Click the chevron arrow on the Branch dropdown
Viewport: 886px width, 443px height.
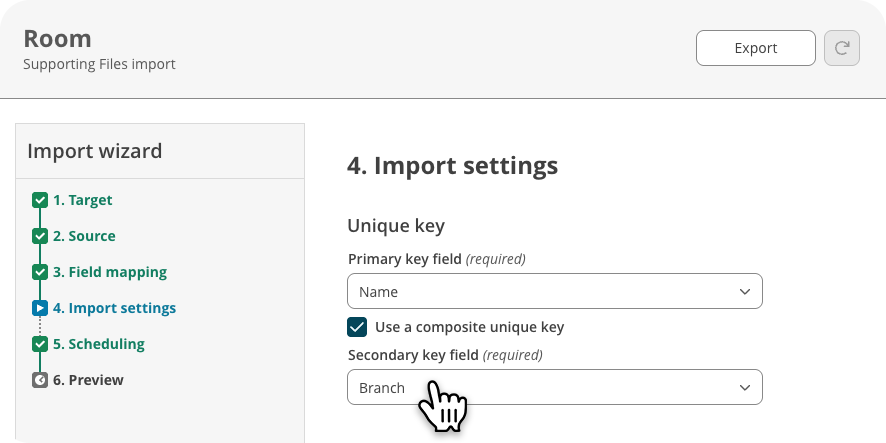[745, 388]
